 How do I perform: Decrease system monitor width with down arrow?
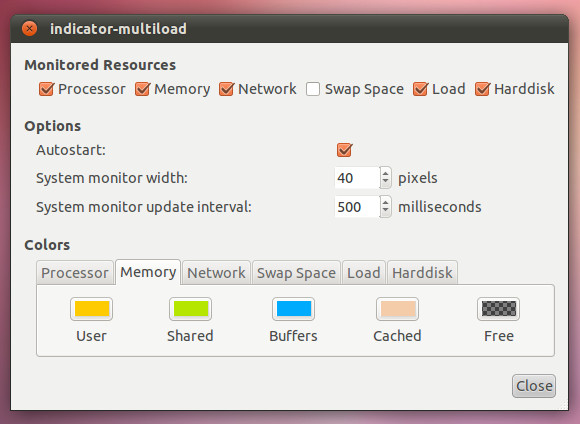point(385,183)
